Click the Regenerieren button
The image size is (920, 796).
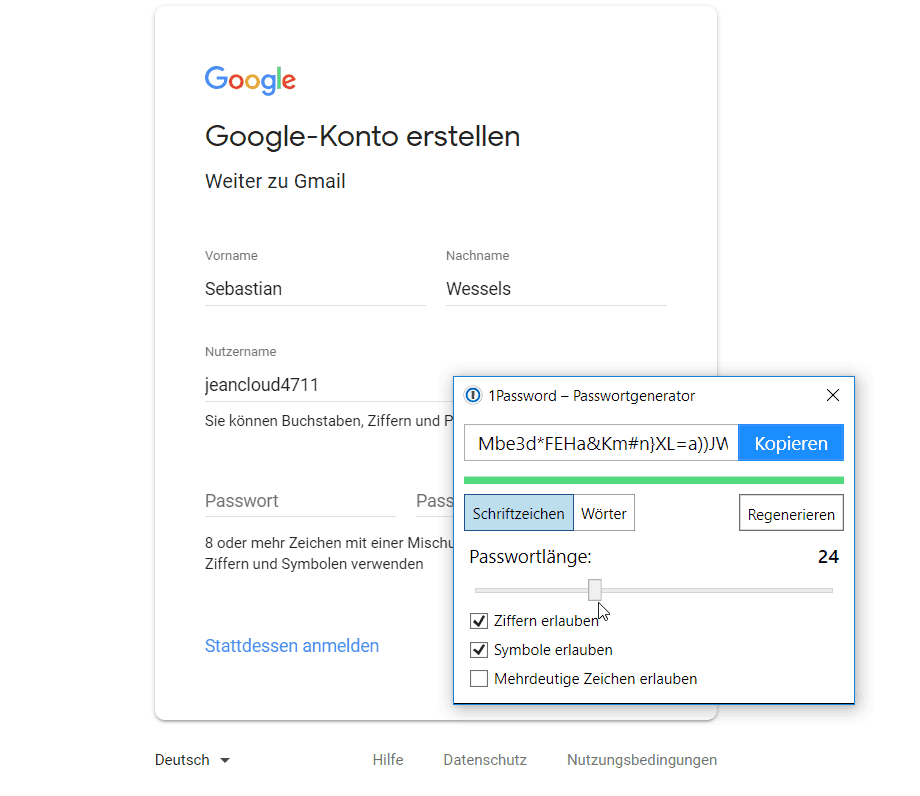click(791, 513)
